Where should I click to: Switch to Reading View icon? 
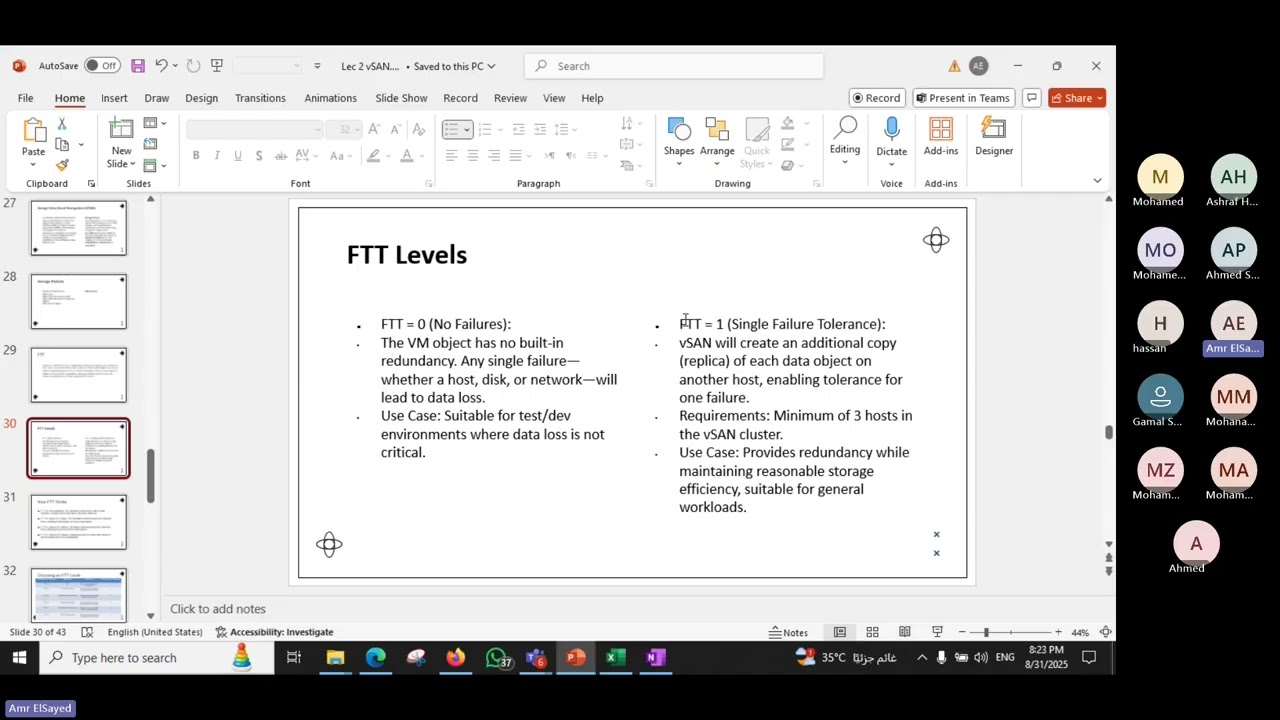coord(905,632)
